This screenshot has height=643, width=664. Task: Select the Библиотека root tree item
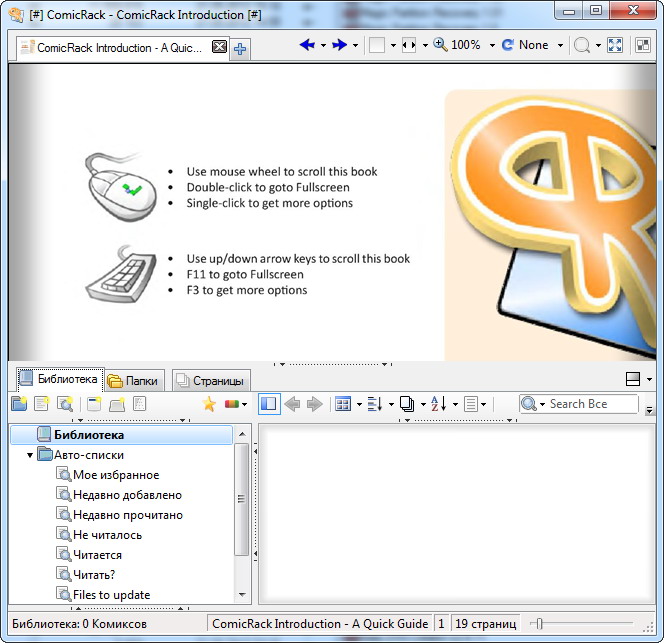point(122,435)
